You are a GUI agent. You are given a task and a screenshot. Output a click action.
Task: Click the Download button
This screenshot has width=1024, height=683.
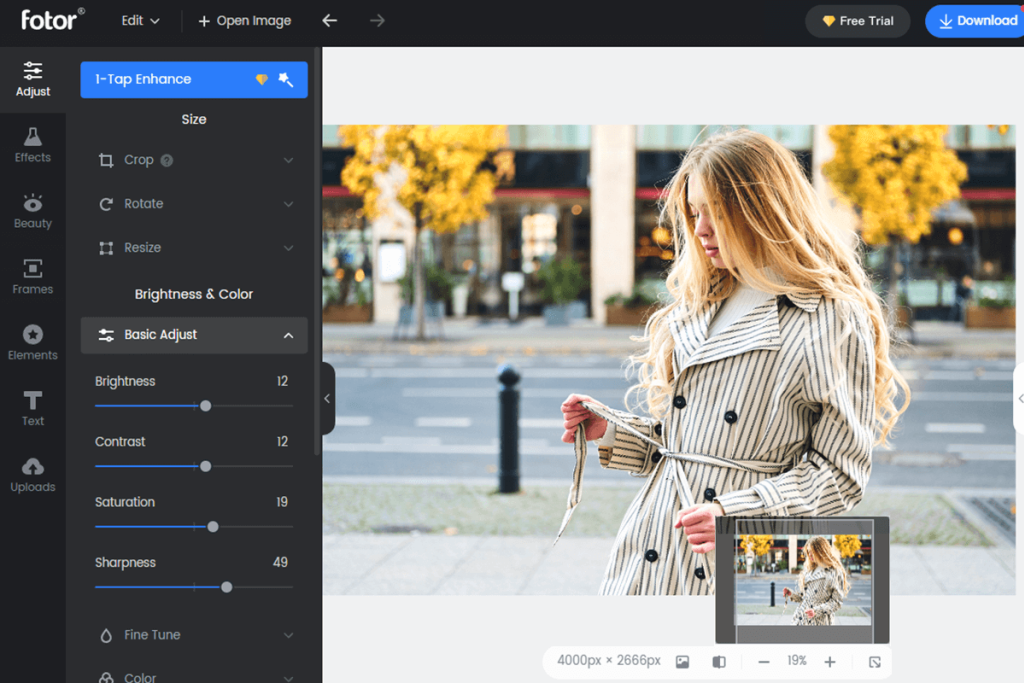coord(974,20)
